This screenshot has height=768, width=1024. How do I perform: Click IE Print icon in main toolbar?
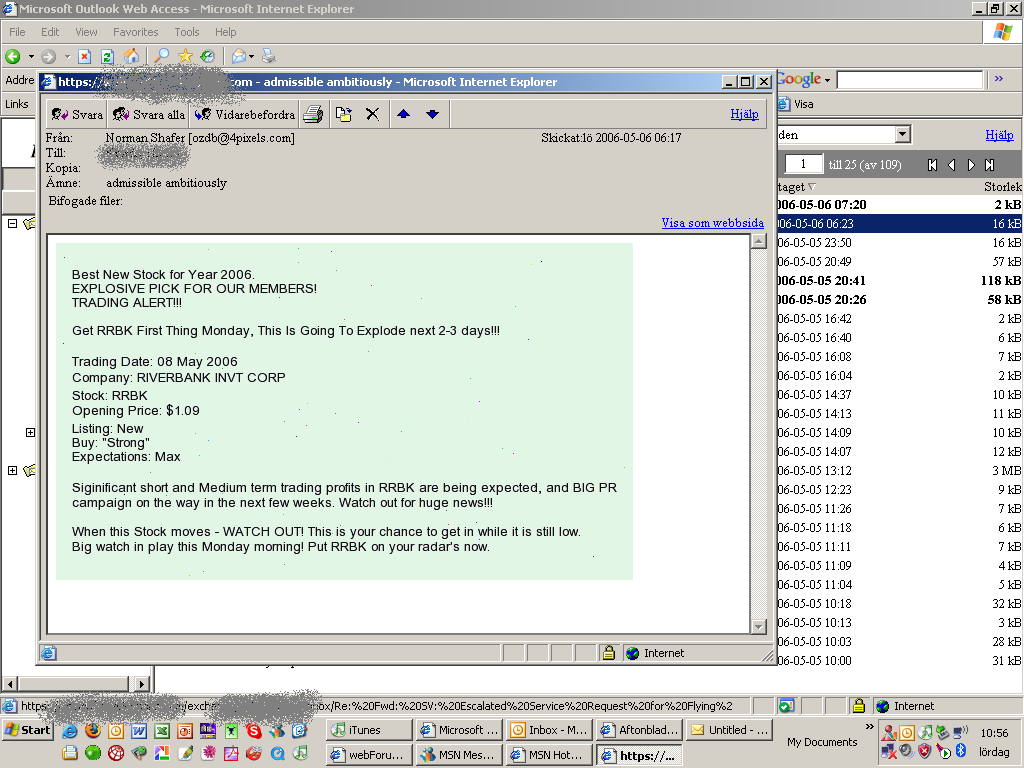[268, 57]
